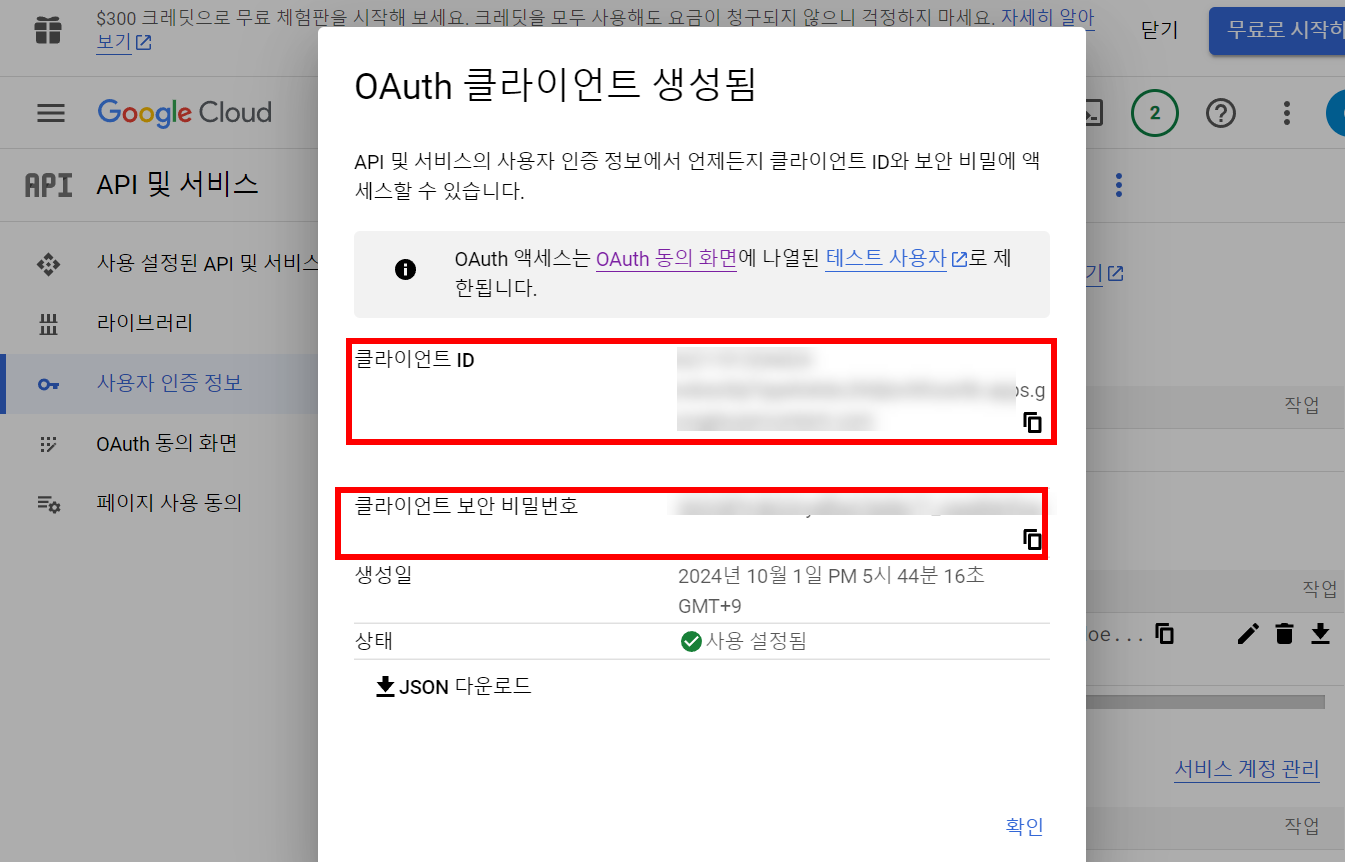Click the info icon in the notice box
This screenshot has height=862, width=1345.
[x=405, y=270]
